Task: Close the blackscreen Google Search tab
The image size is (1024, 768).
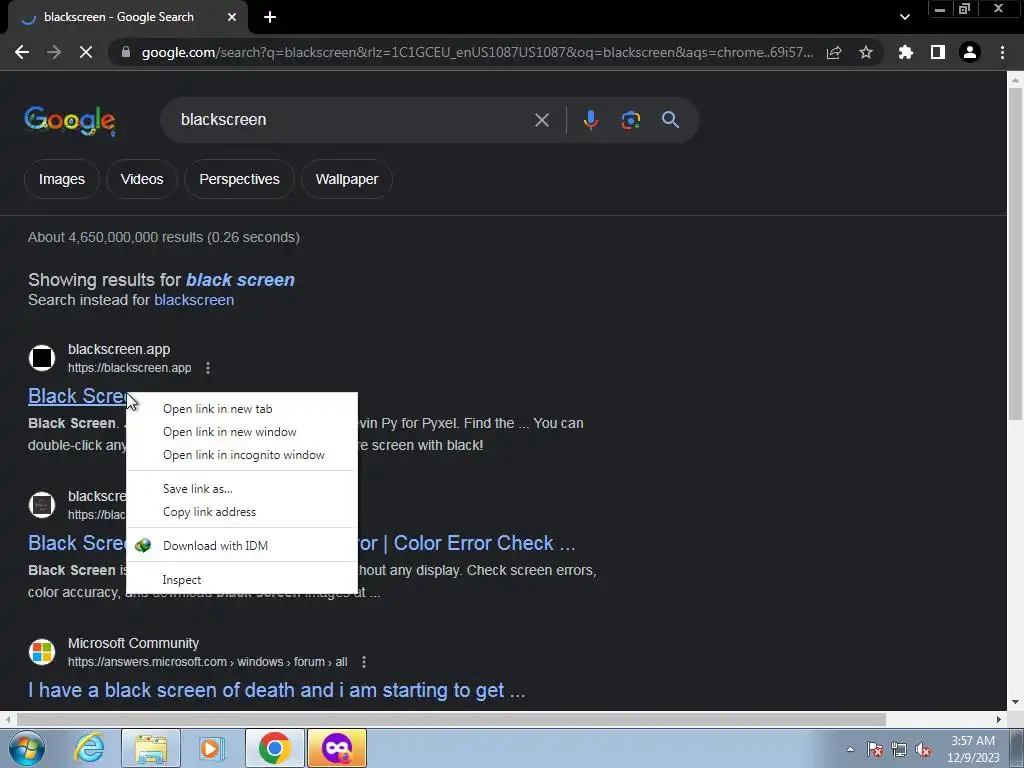Action: coord(232,17)
